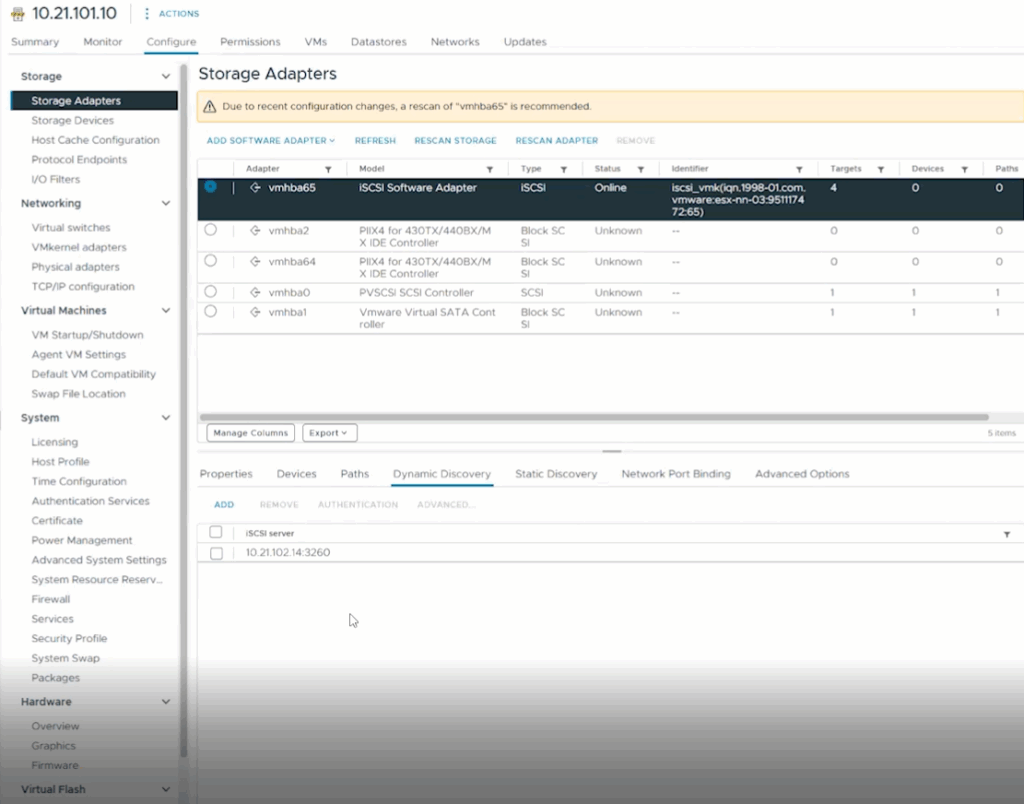Viewport: 1024px width, 804px height.
Task: Go to the Datastores tab
Action: (379, 42)
